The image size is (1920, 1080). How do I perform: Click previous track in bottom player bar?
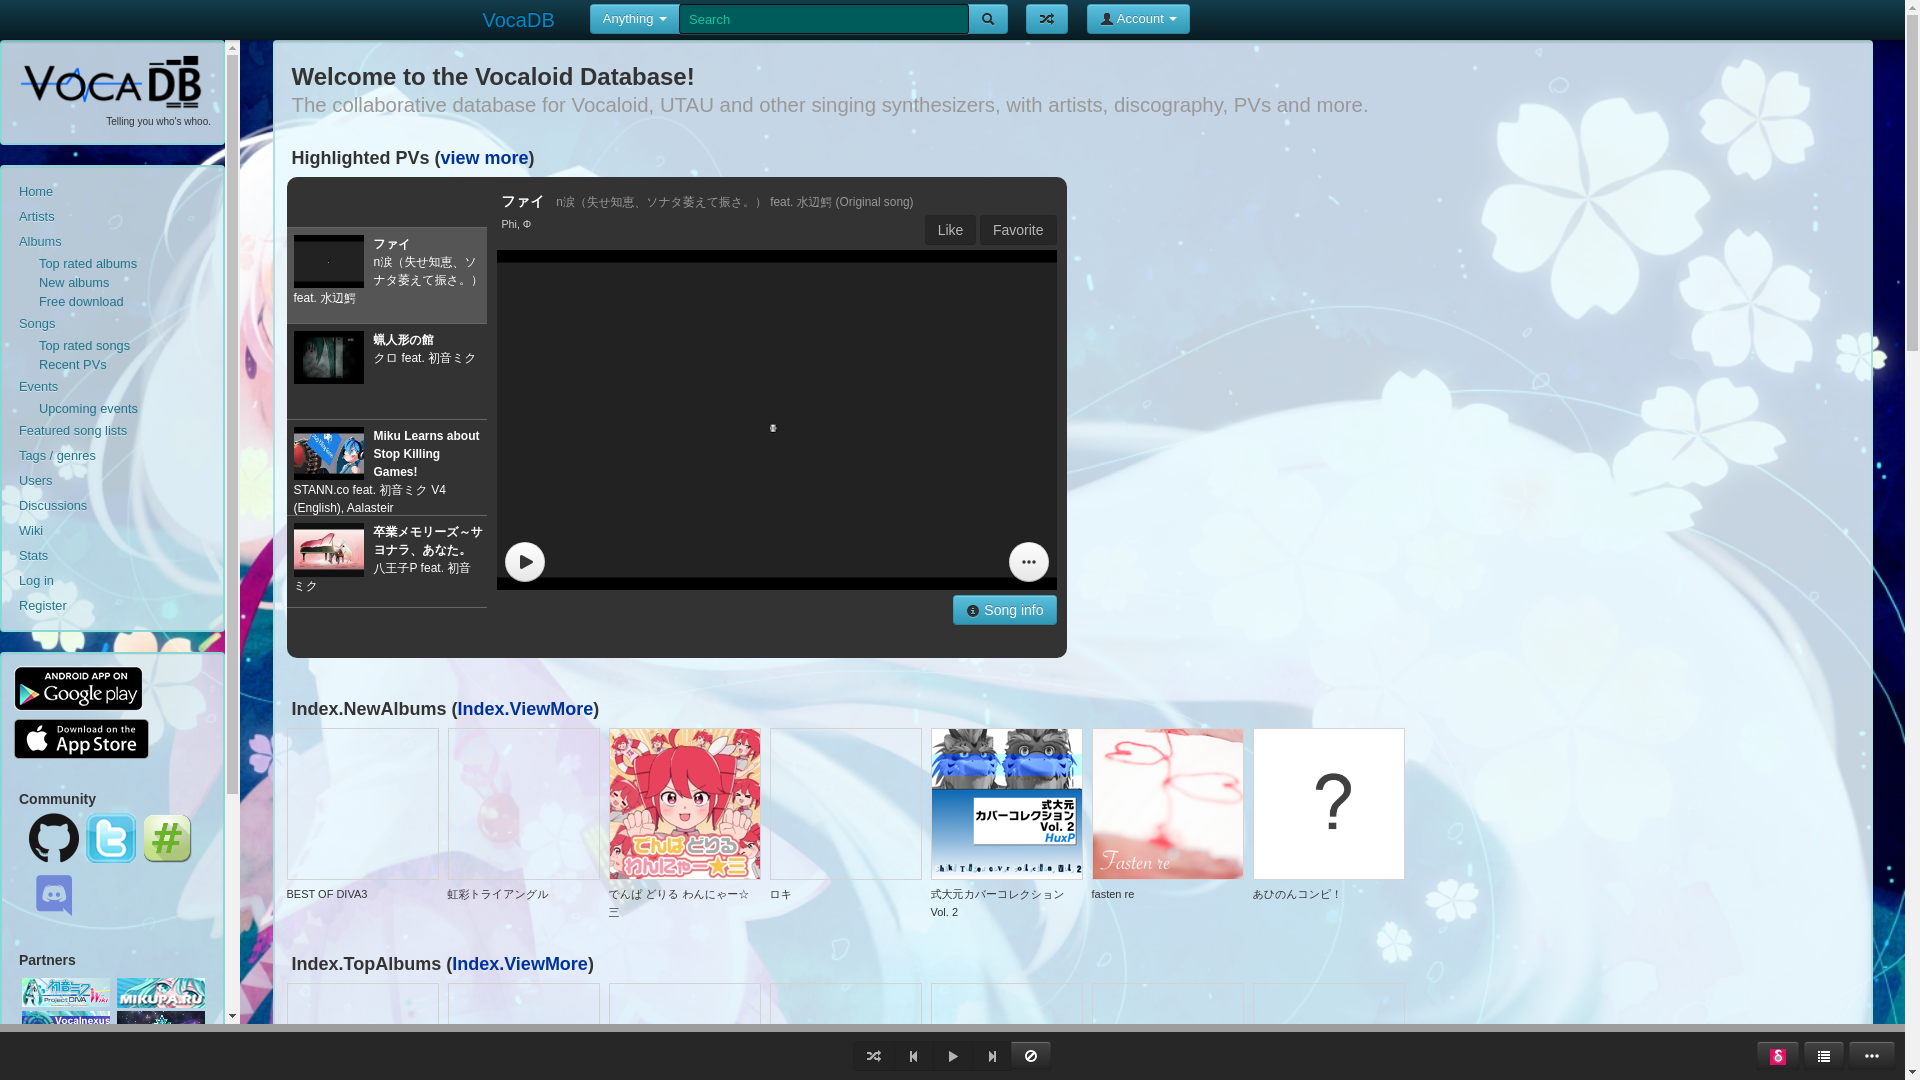point(913,1056)
